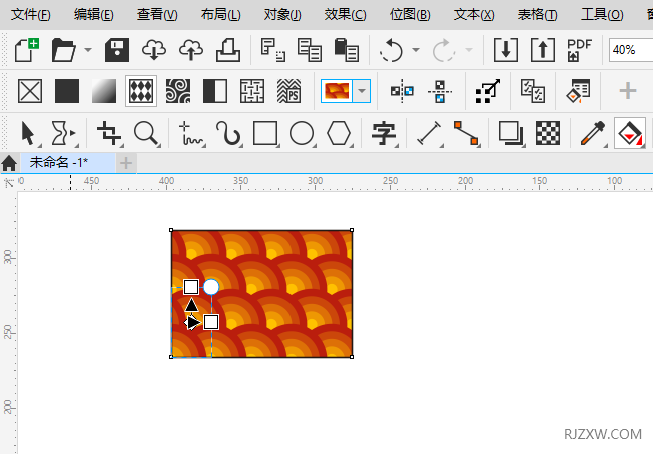The width and height of the screenshot is (653, 454).
Task: Select the Text tool 字
Action: click(x=384, y=133)
